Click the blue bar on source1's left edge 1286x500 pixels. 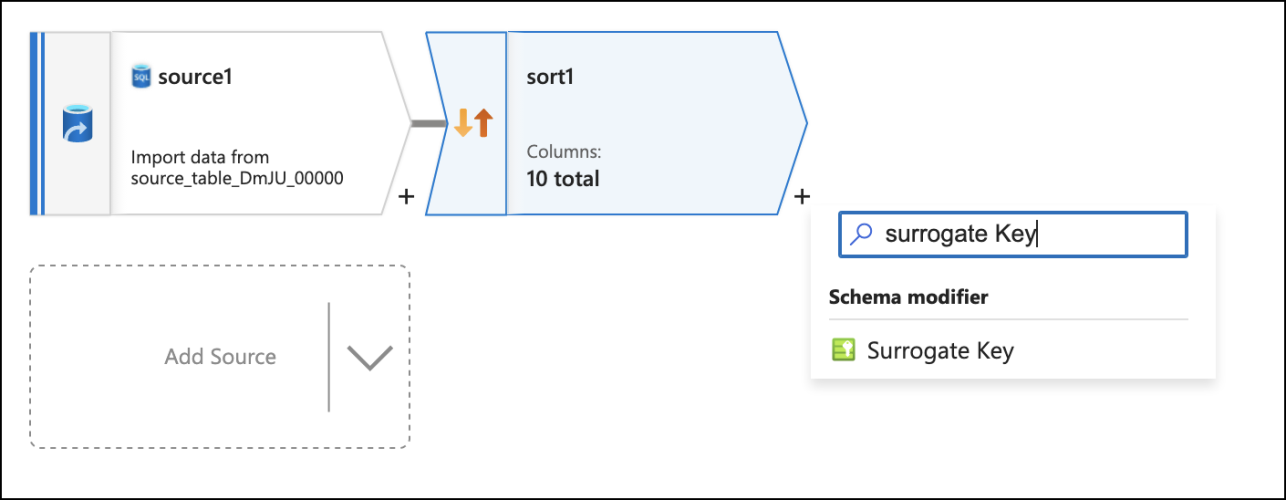[x=34, y=123]
